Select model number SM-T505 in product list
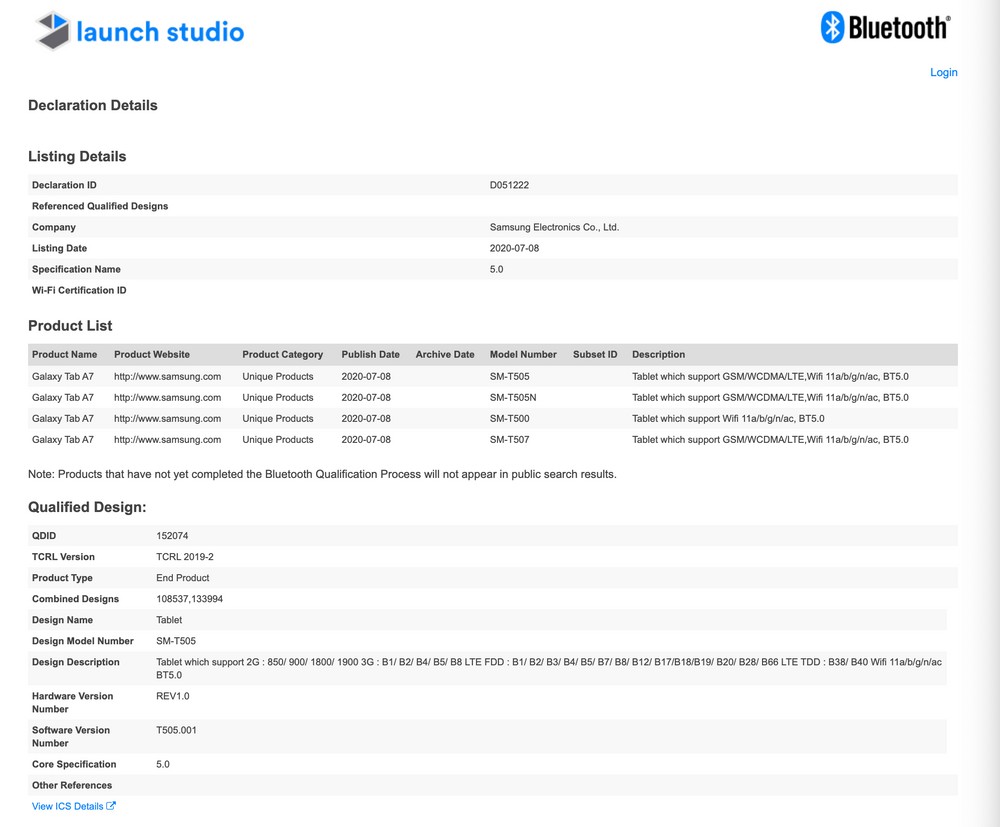 click(510, 376)
